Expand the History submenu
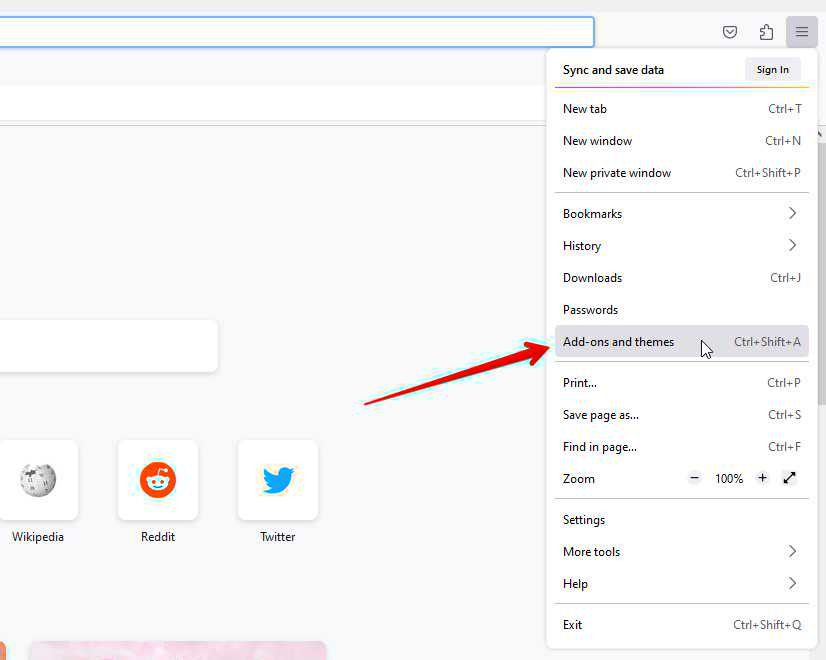Image resolution: width=826 pixels, height=660 pixels. [681, 246]
